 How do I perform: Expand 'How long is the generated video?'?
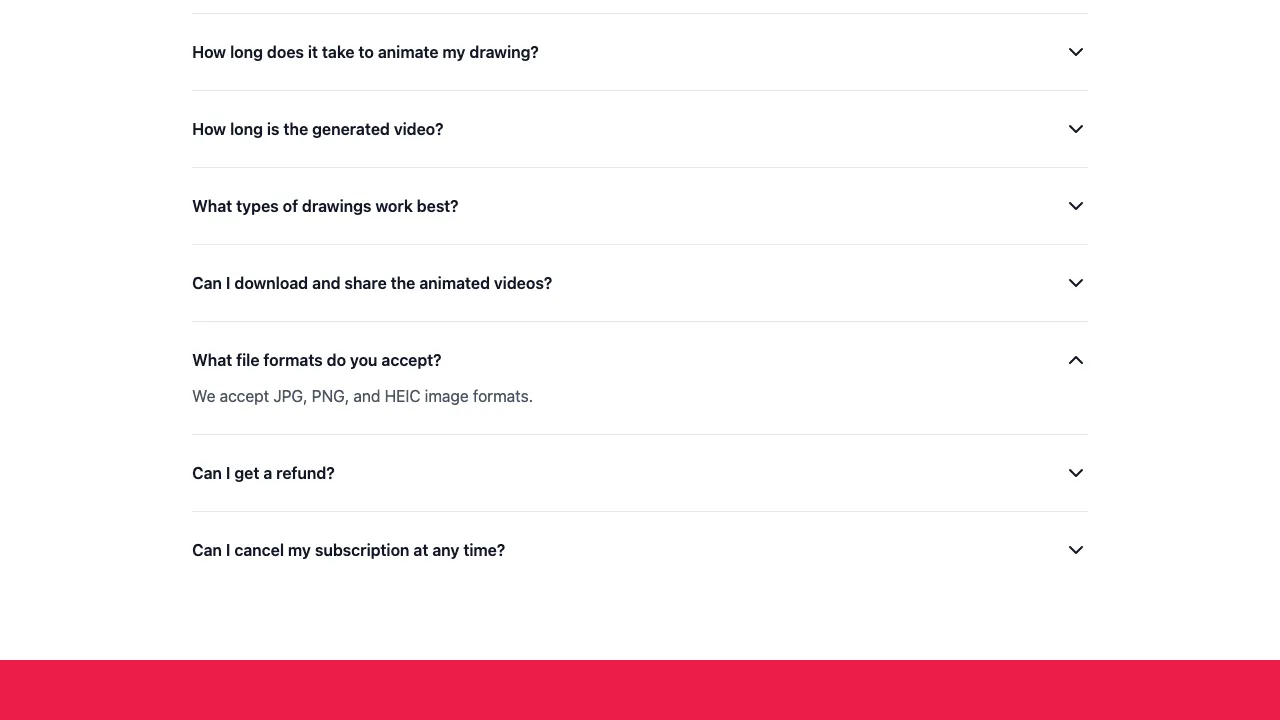click(x=317, y=129)
